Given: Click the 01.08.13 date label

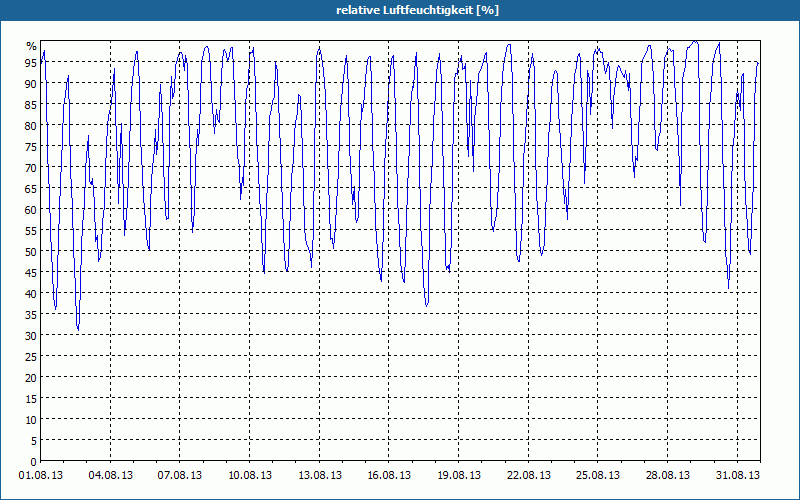Looking at the screenshot, I should point(41,475).
